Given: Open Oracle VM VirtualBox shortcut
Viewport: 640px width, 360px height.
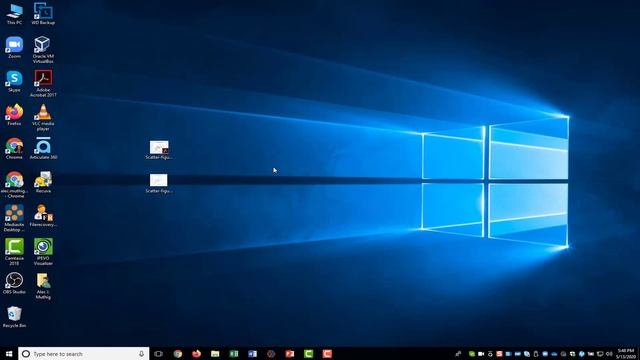Looking at the screenshot, I should point(43,49).
